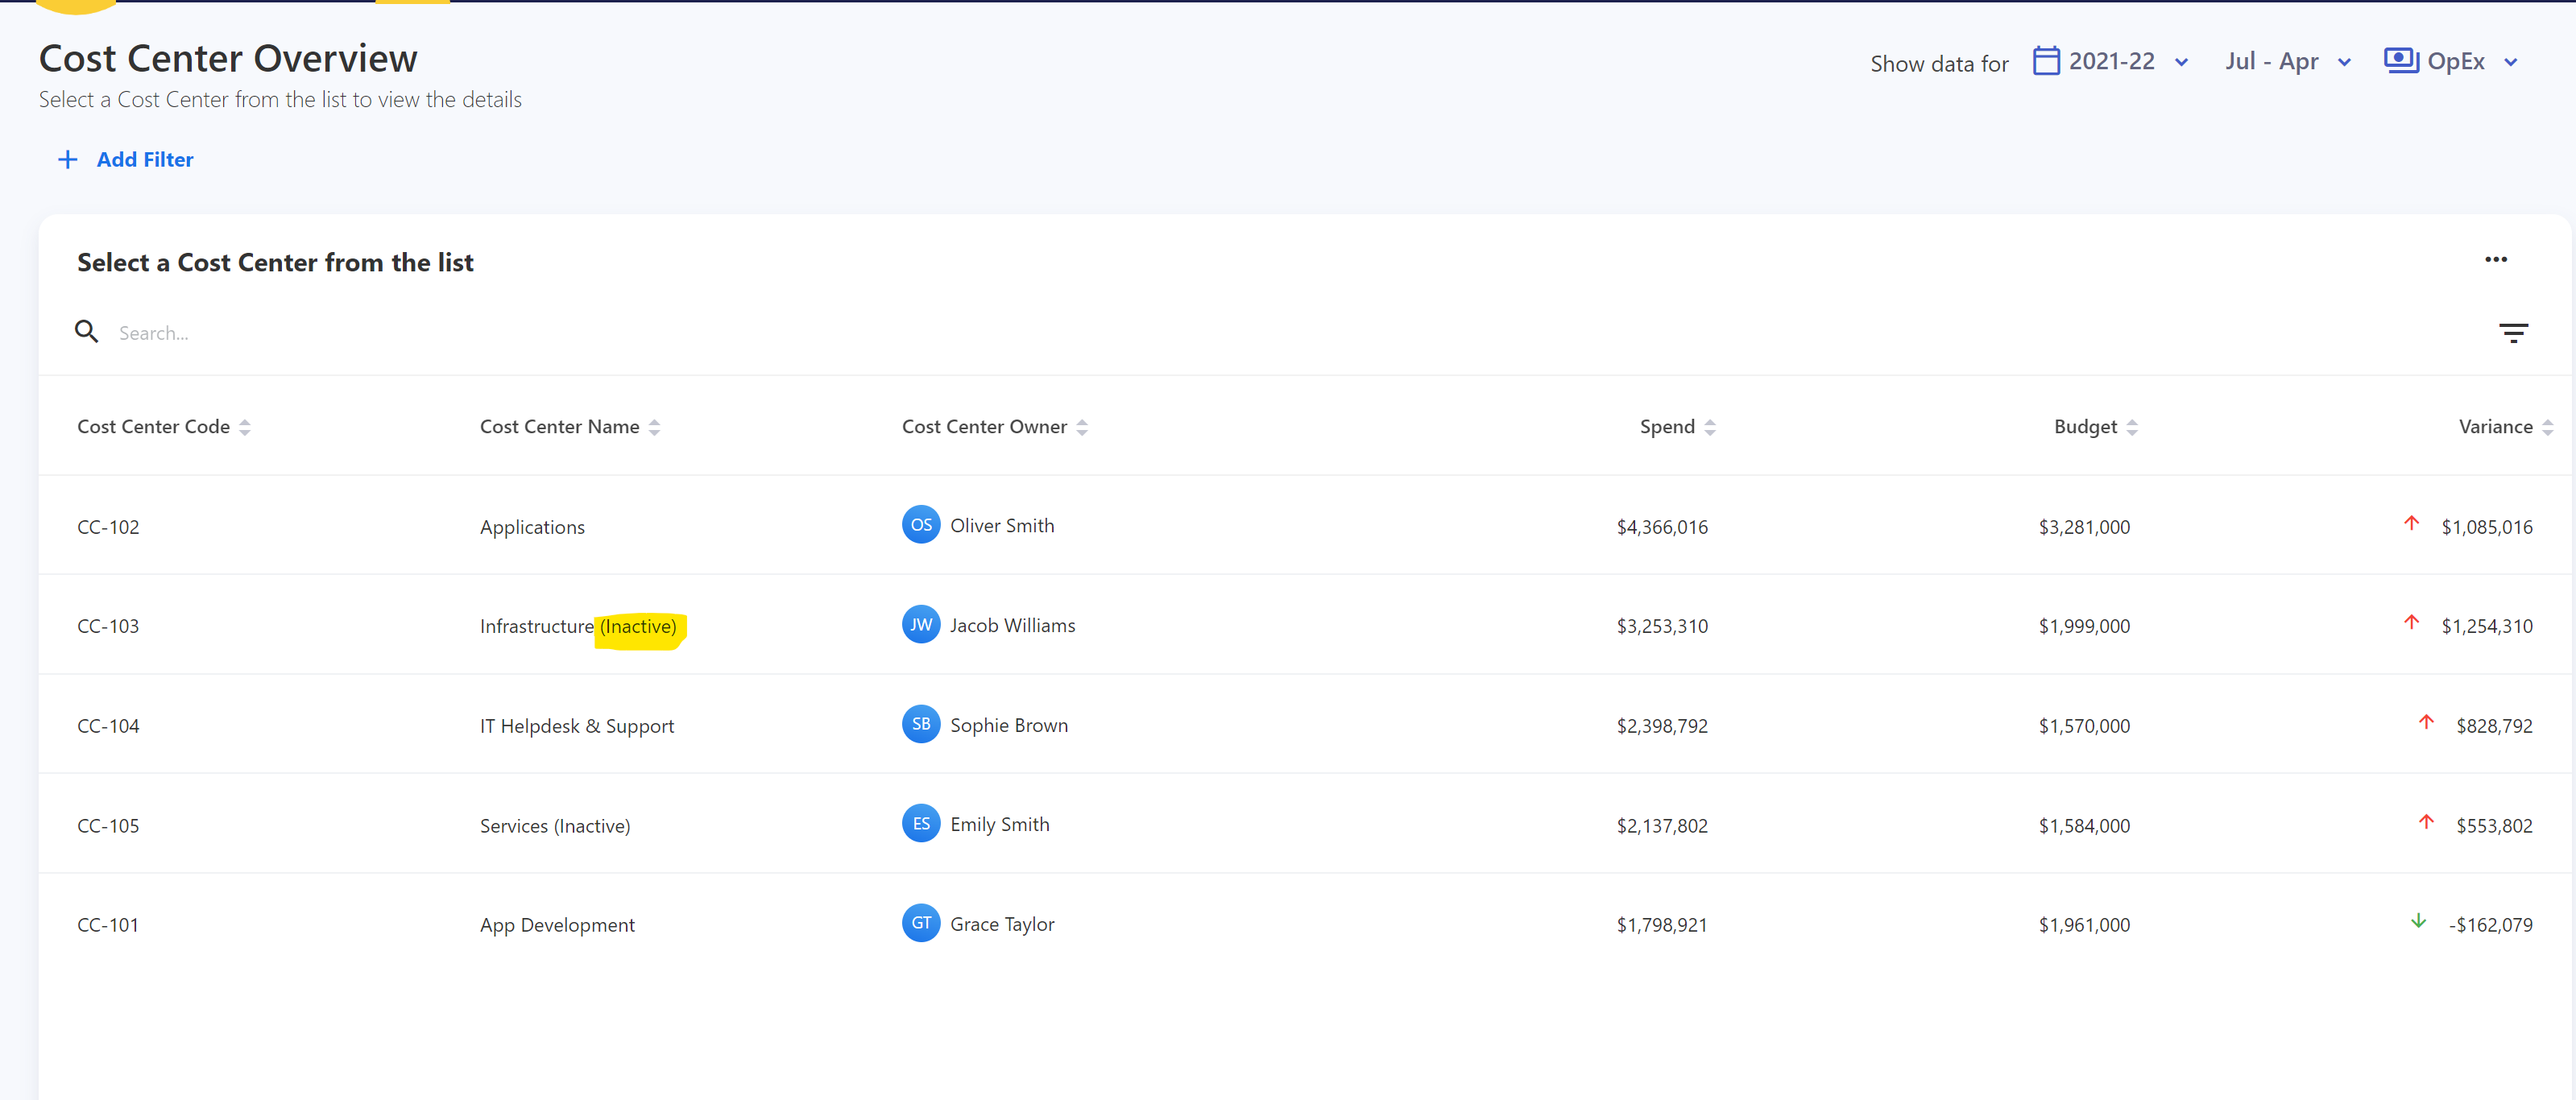Click Oliver Smith's OS avatar

pos(920,525)
